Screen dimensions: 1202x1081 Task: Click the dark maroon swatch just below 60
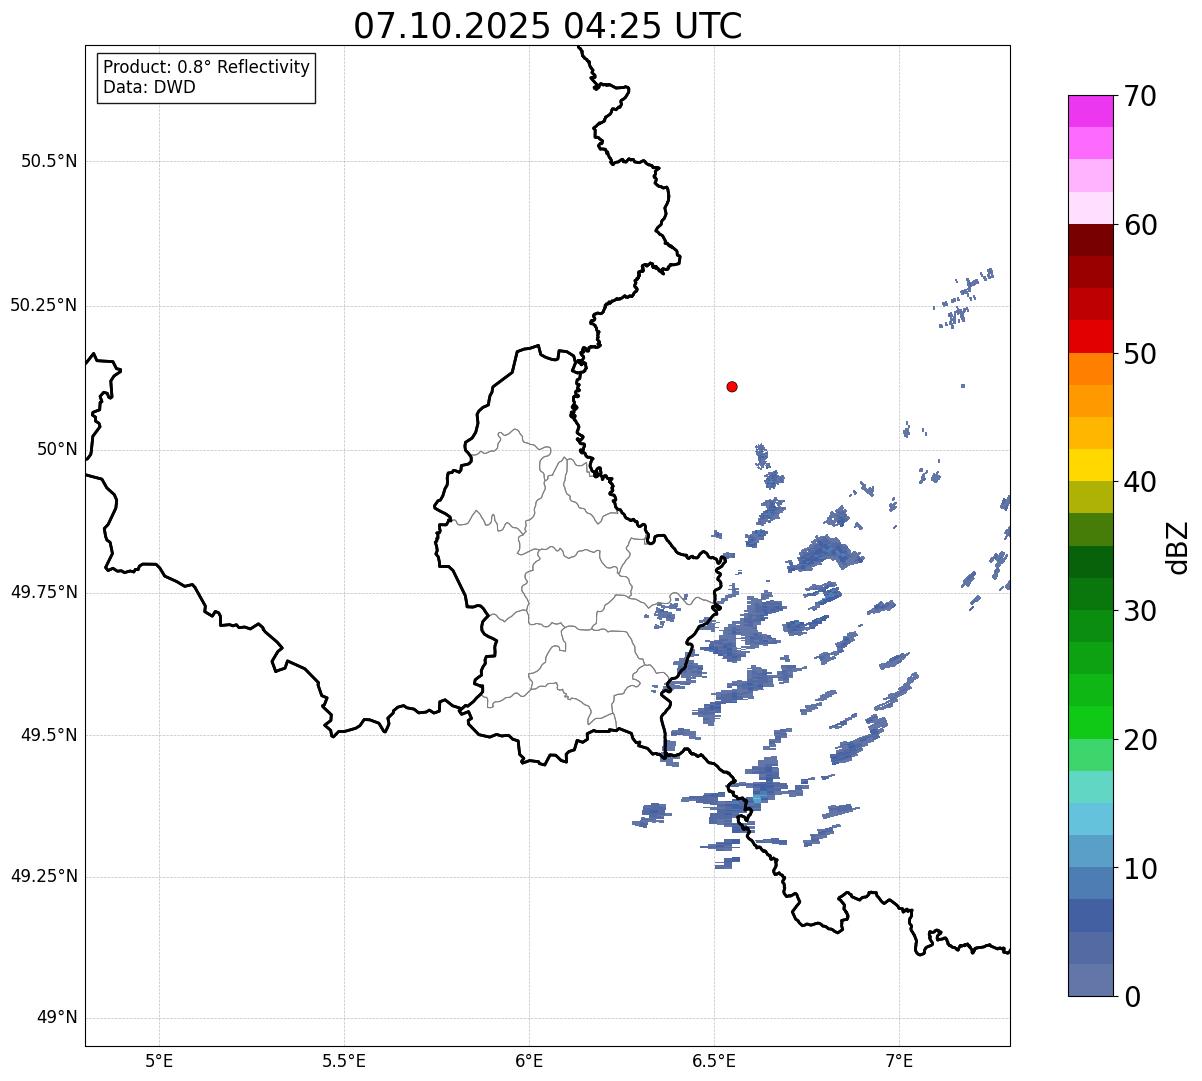pyautogui.click(x=1090, y=240)
